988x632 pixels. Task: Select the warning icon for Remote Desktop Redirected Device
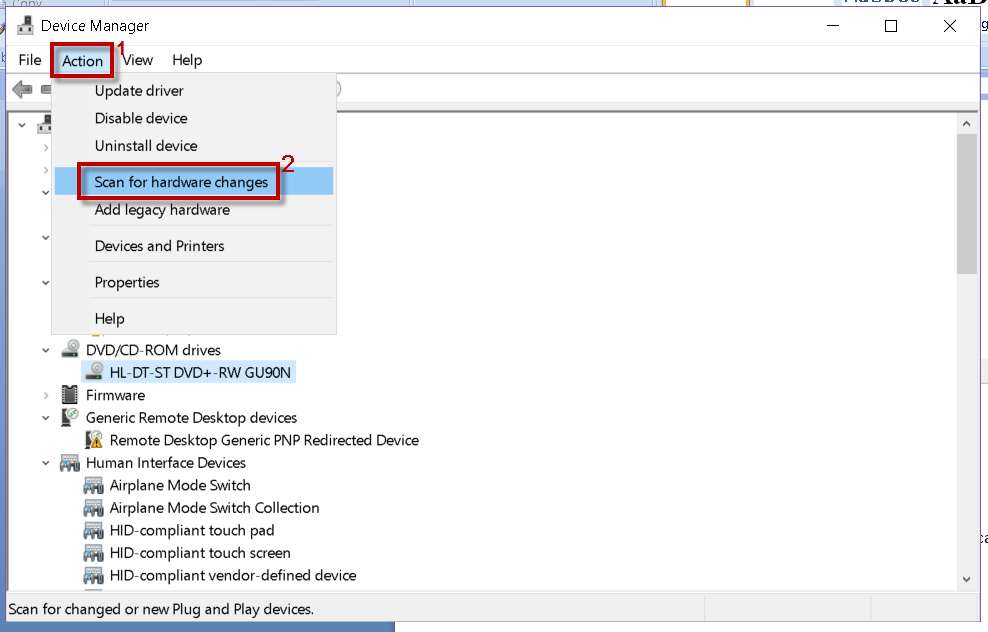click(x=94, y=440)
